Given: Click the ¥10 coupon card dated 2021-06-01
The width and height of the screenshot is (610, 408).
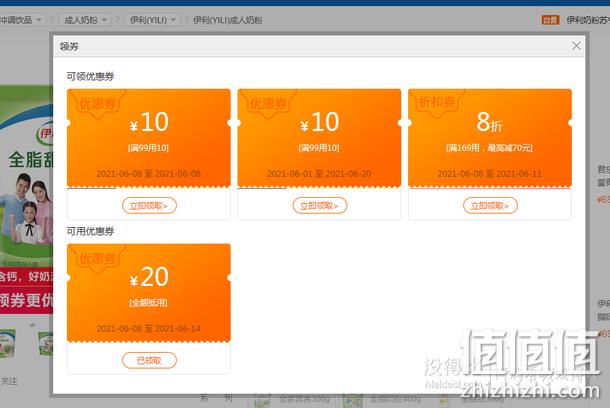Looking at the screenshot, I should click(319, 138).
